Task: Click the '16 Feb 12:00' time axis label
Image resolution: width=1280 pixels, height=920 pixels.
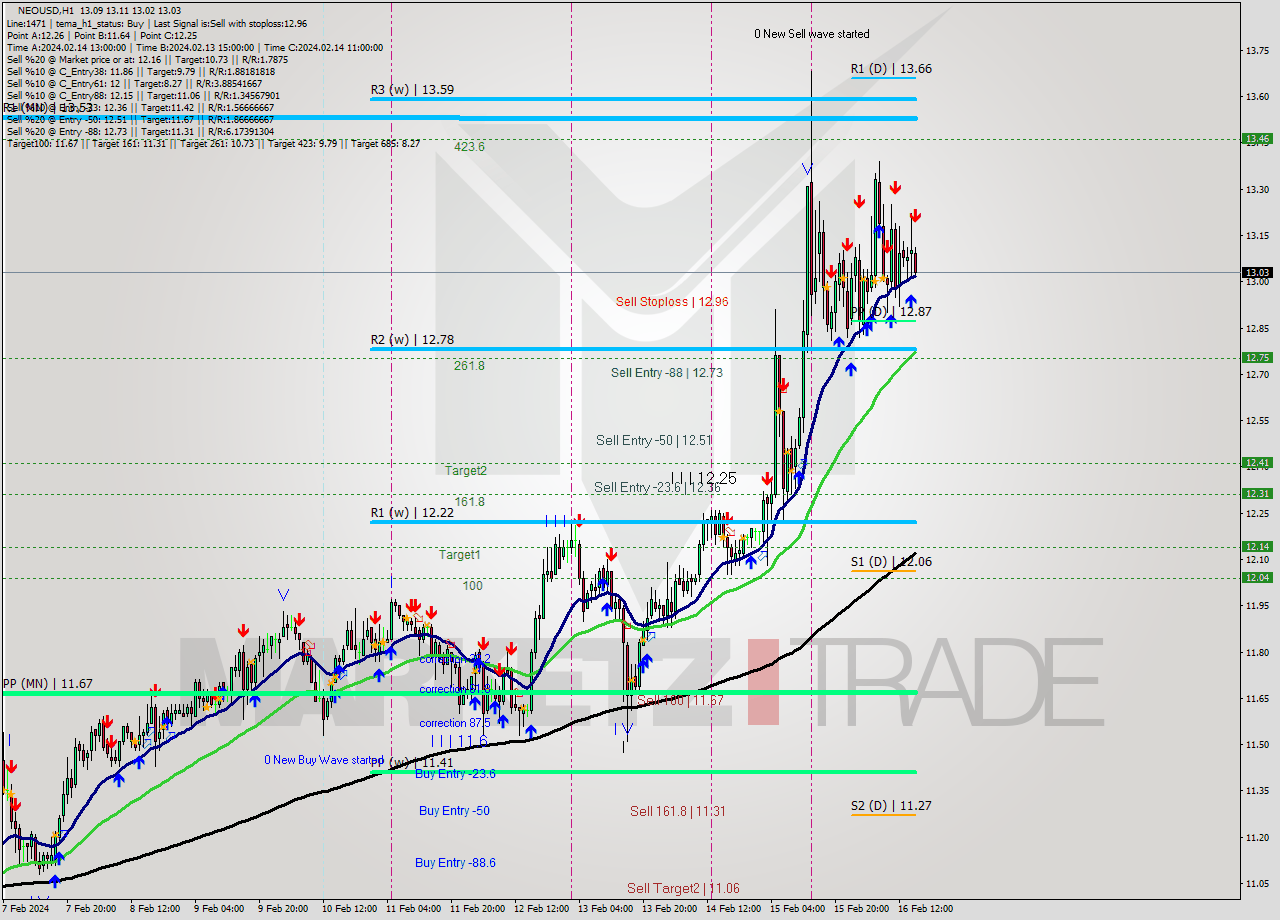Action: point(925,909)
